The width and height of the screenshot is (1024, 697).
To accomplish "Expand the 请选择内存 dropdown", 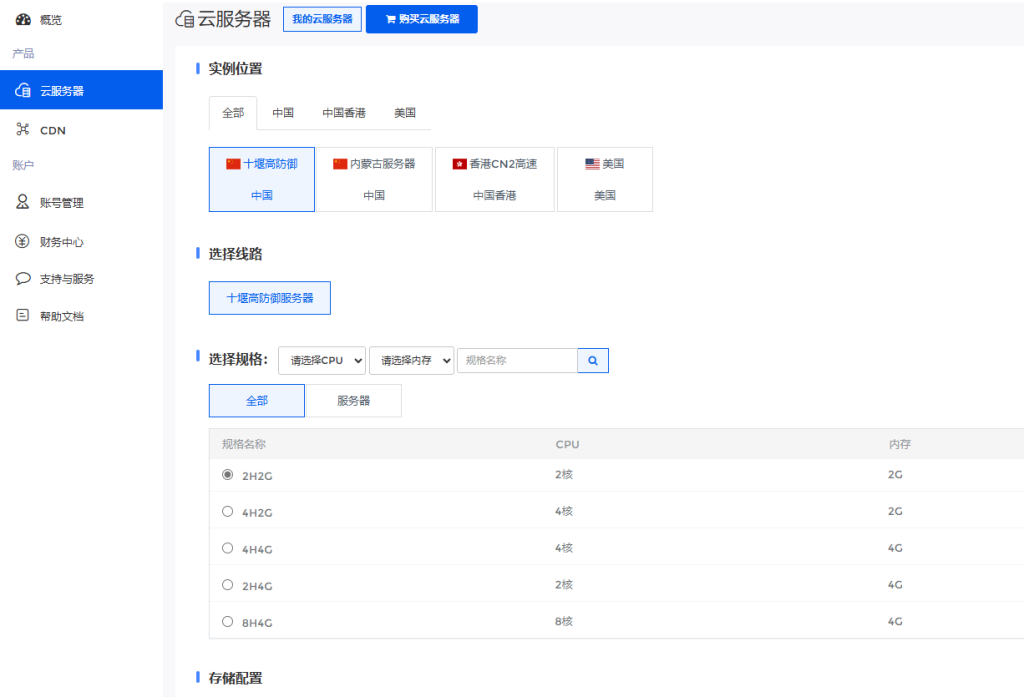I will (x=411, y=360).
